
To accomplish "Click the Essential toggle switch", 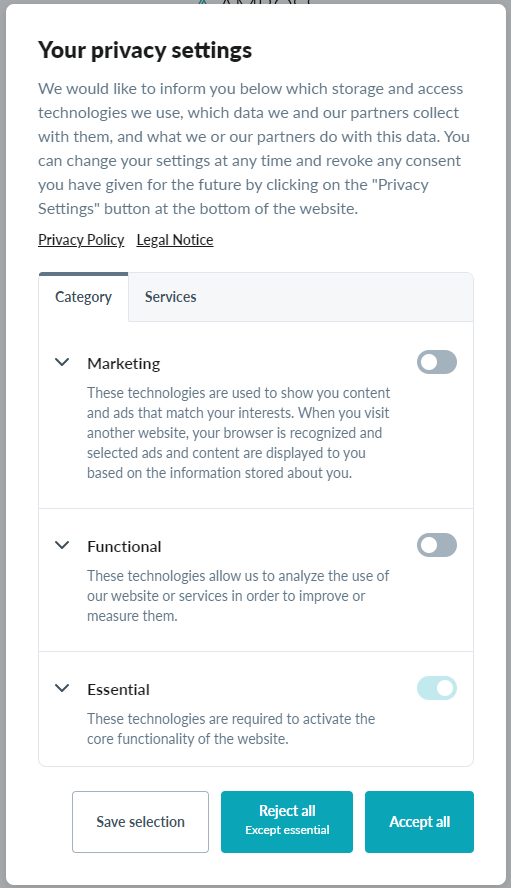I will coord(437,688).
